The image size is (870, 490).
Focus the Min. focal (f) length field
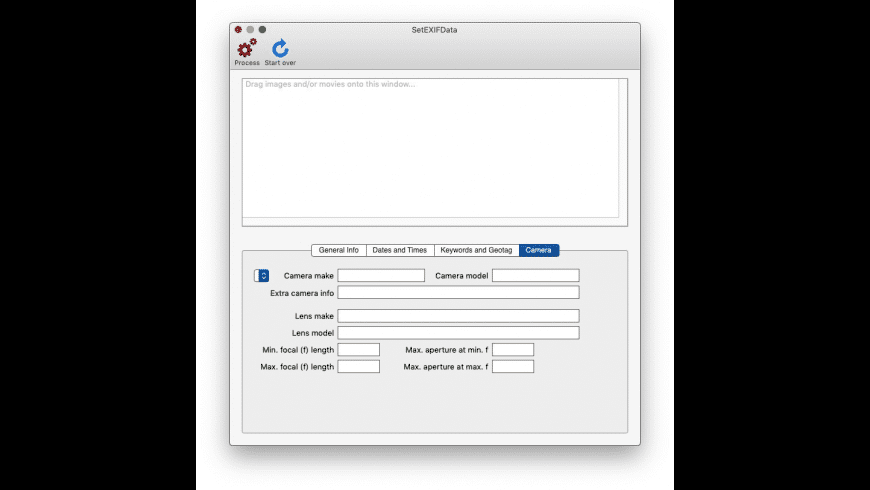click(x=358, y=350)
